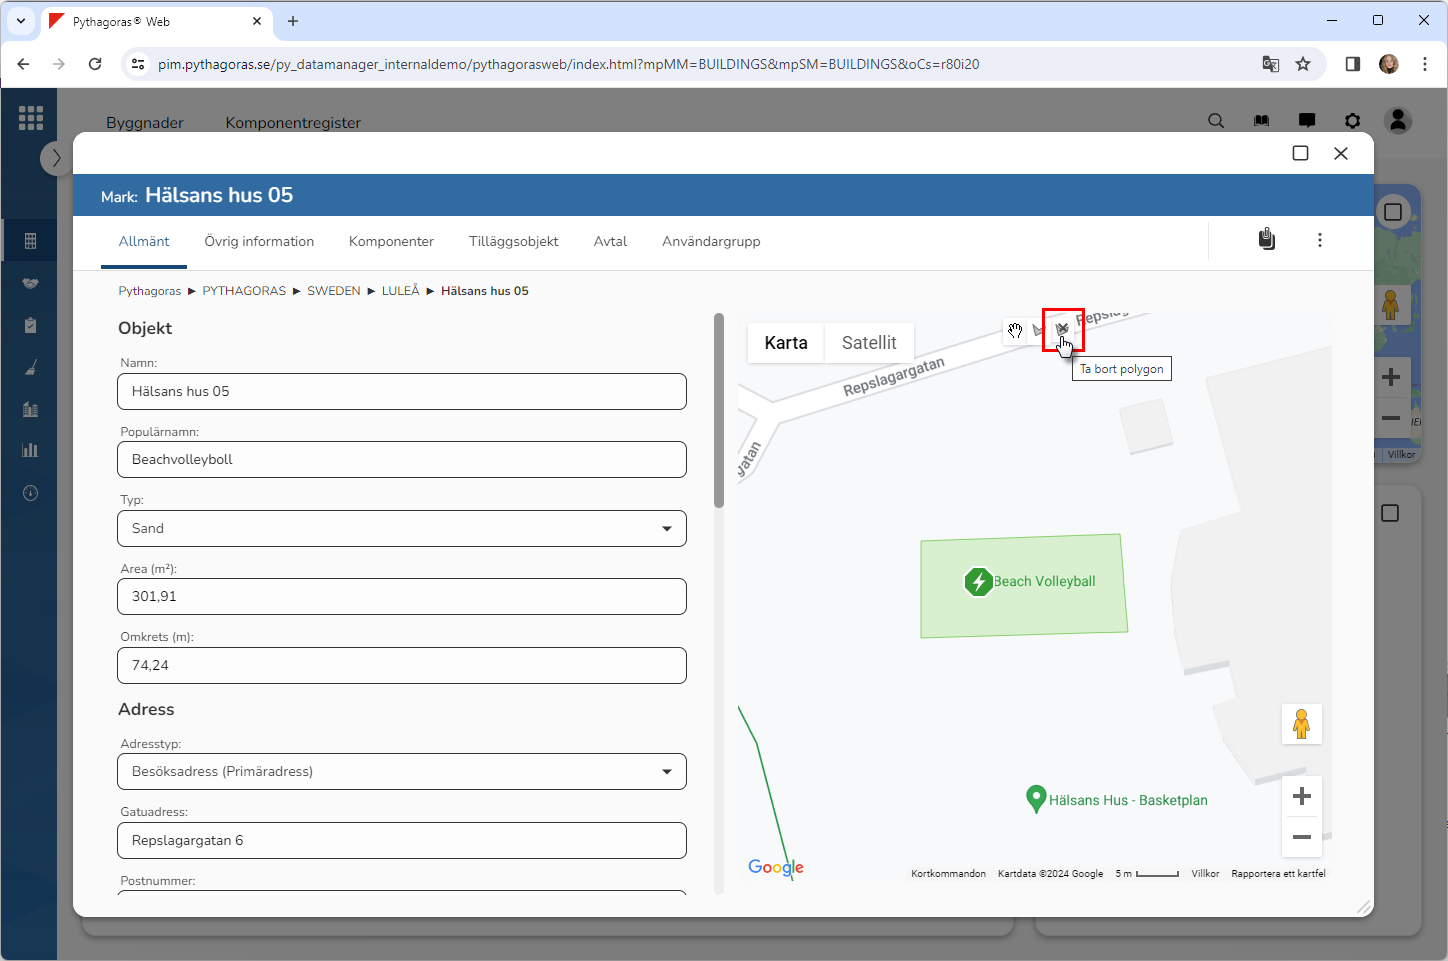
Task: Open the Övrig information tab
Action: 259,241
